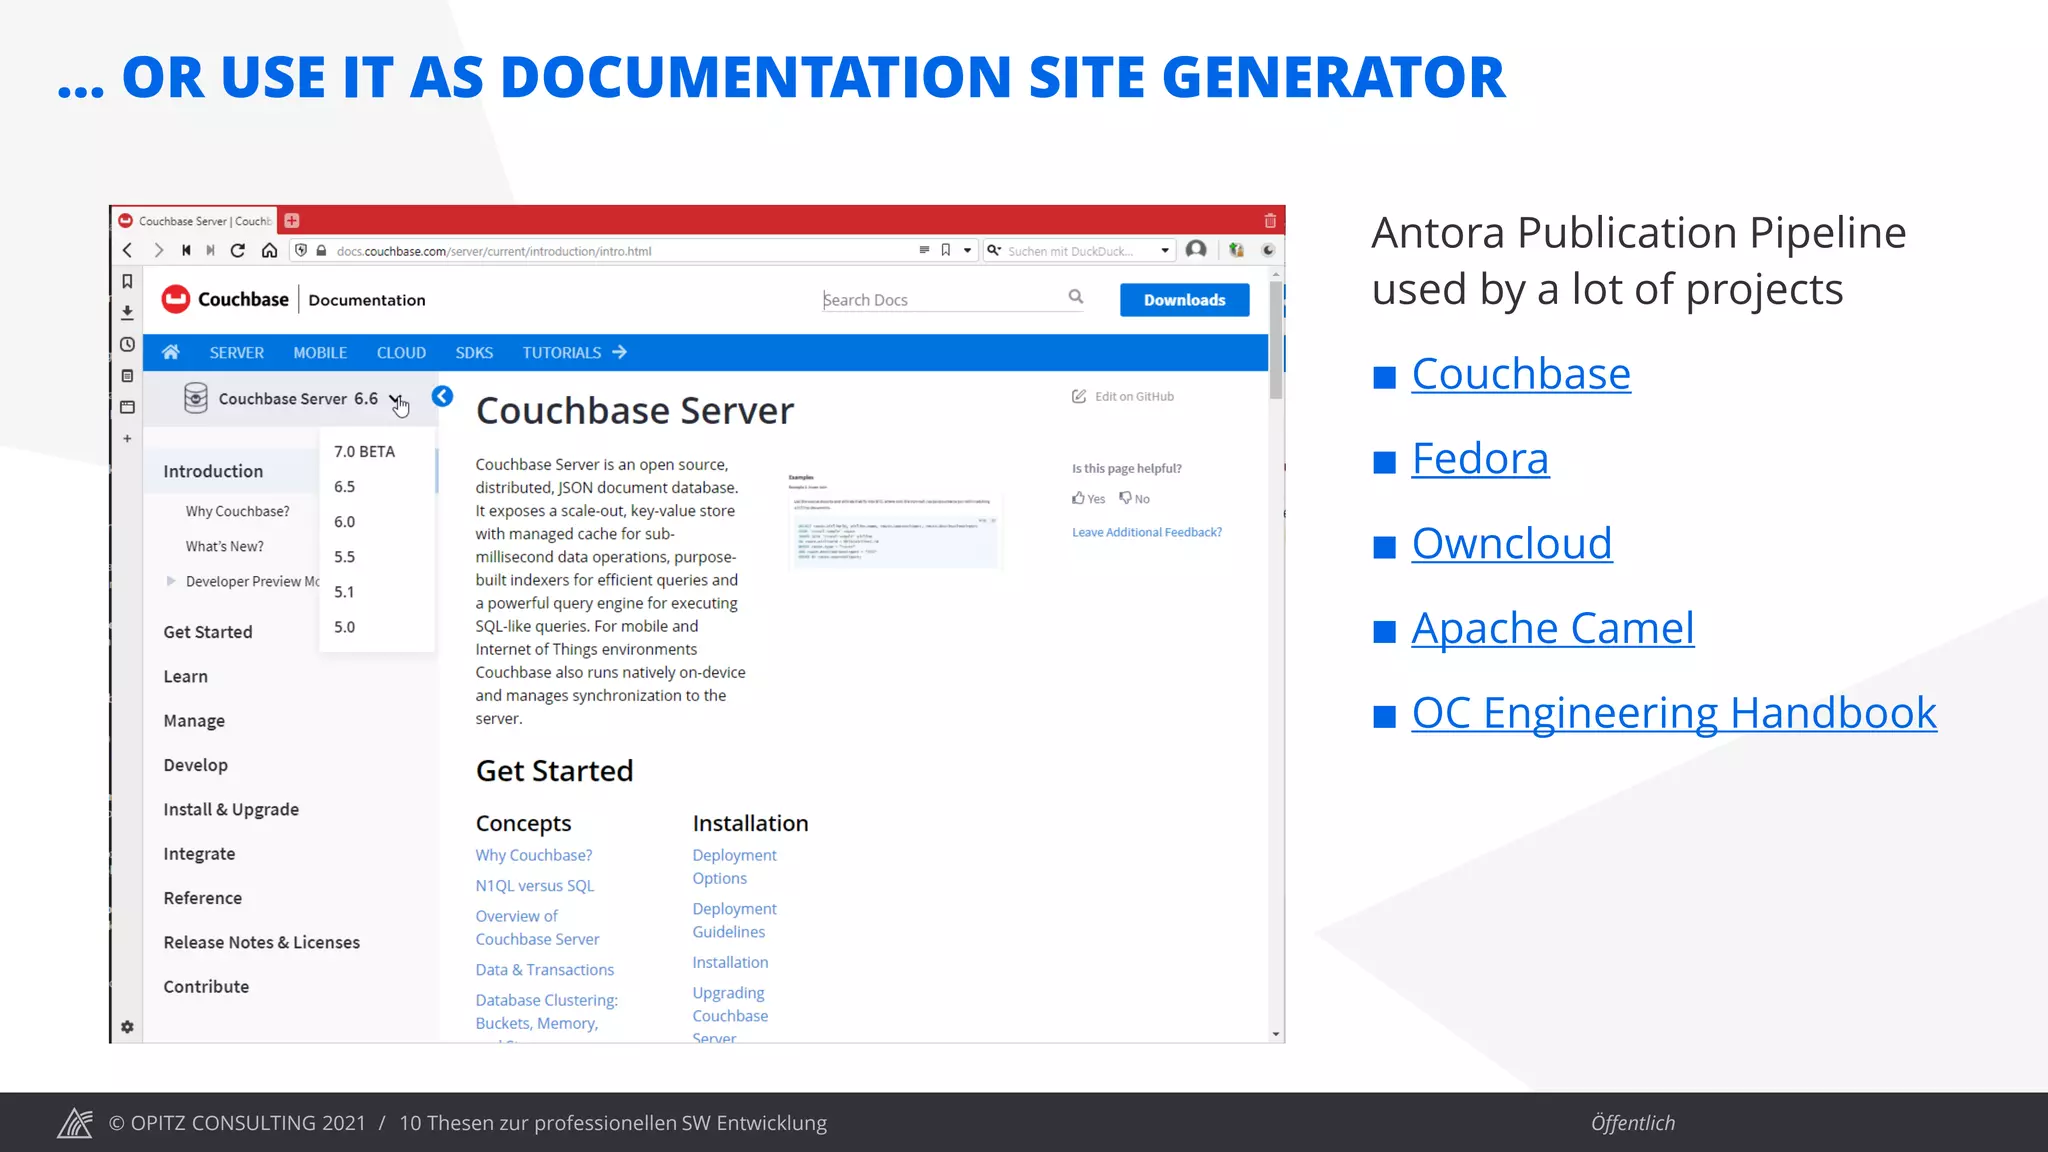Open the user profile avatar
This screenshot has height=1152, width=2048.
(x=1196, y=250)
